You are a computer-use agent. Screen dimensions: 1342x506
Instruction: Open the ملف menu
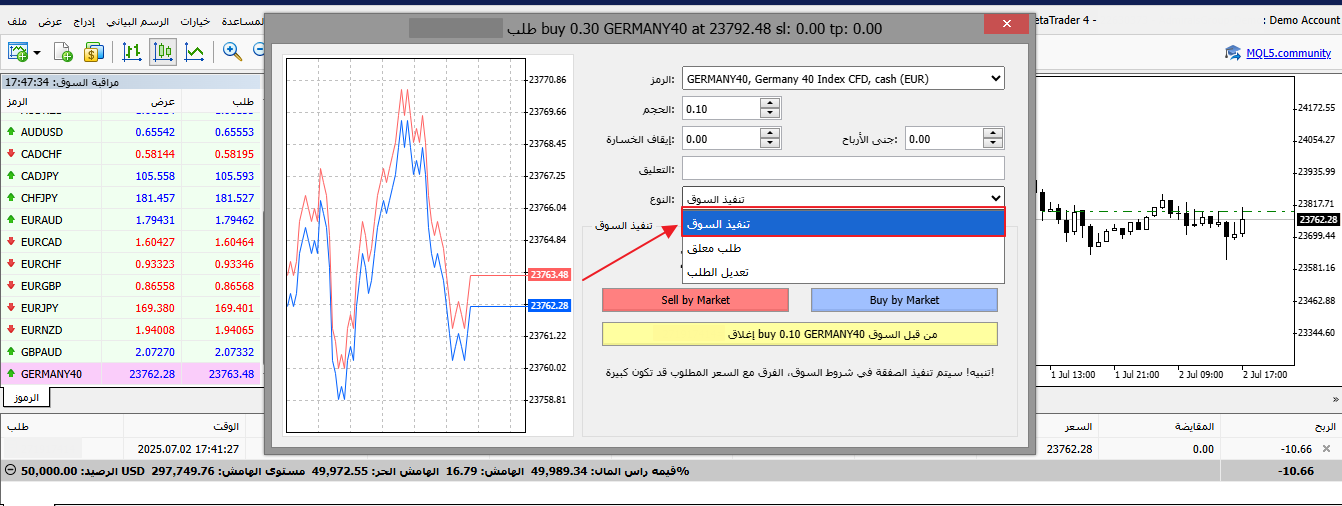coord(18,21)
